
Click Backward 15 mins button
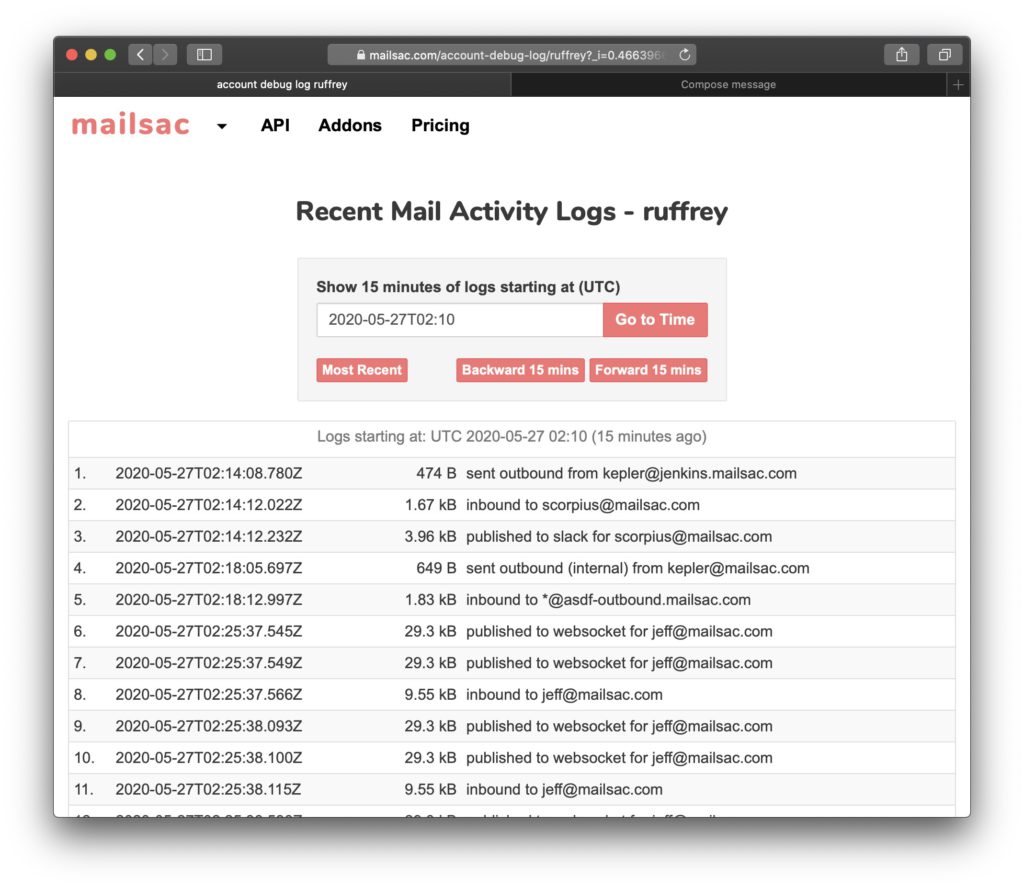(520, 370)
